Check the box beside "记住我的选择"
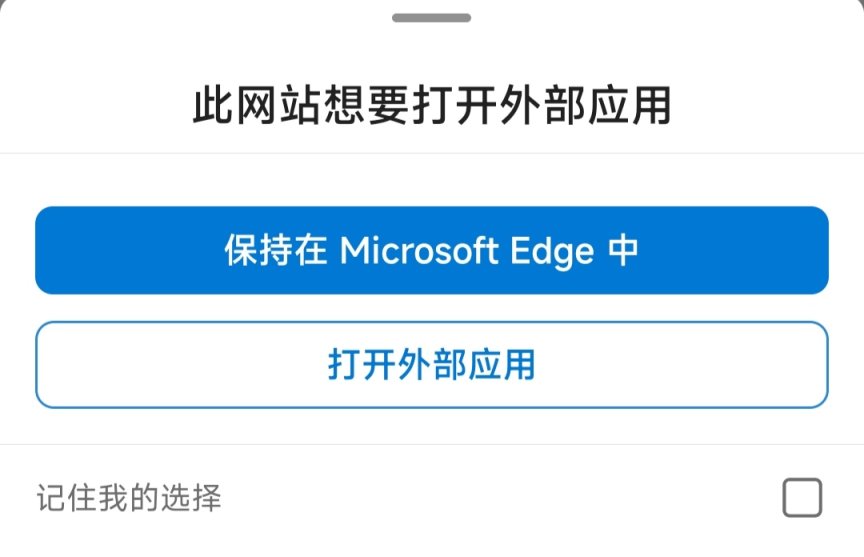 [x=802, y=497]
